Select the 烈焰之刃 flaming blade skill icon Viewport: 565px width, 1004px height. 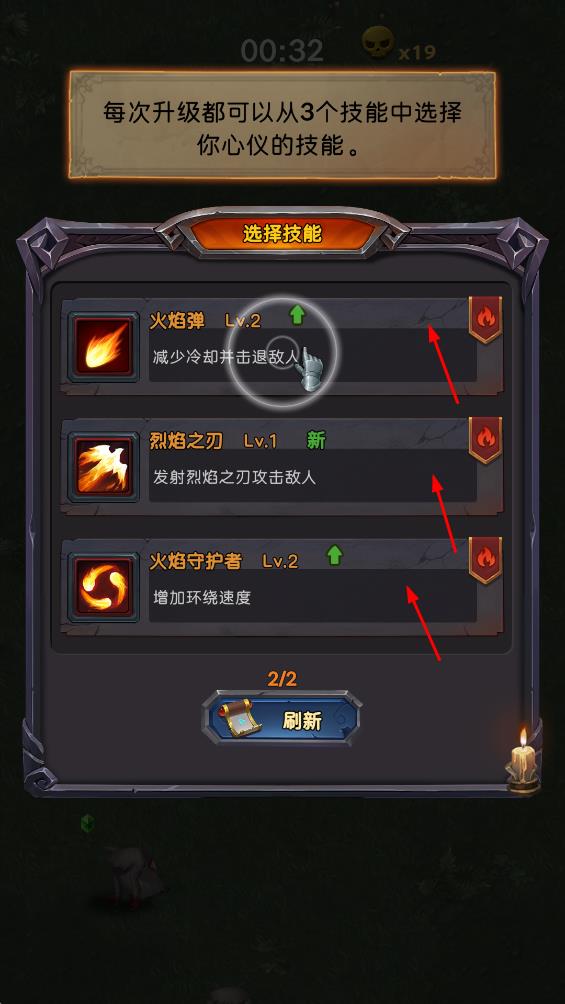[x=103, y=467]
